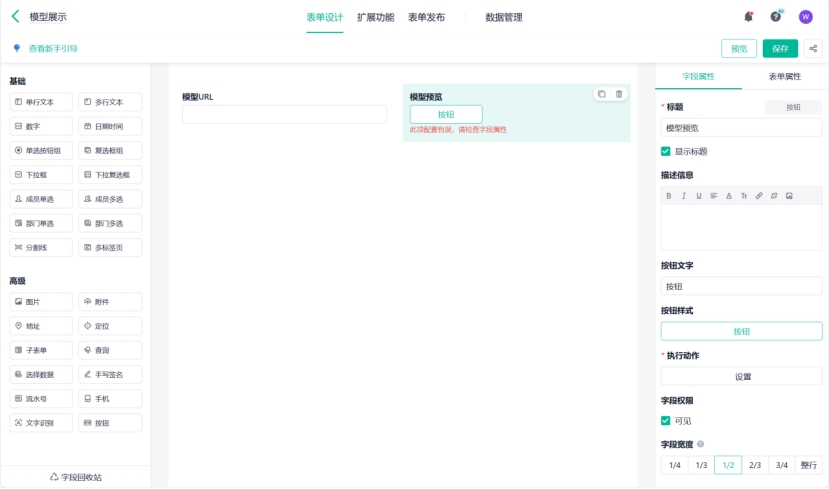829x489 pixels.
Task: Add a 多行文本 field
Action: click(x=110, y=102)
